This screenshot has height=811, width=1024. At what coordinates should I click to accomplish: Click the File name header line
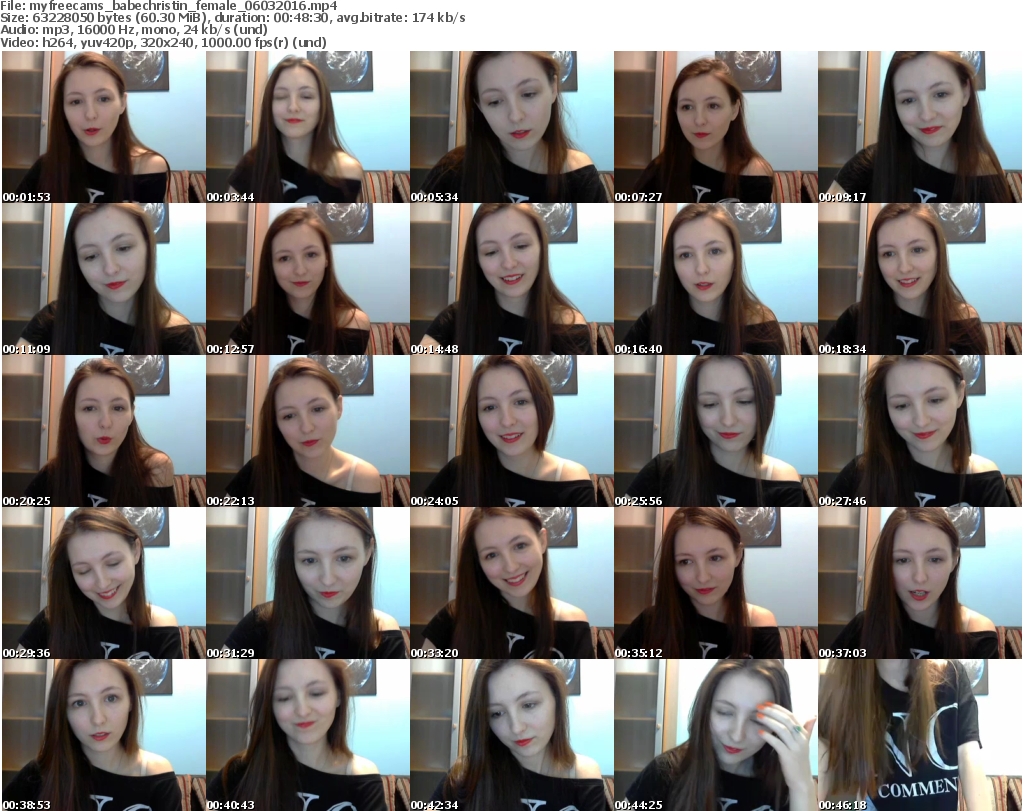pyautogui.click(x=168, y=6)
